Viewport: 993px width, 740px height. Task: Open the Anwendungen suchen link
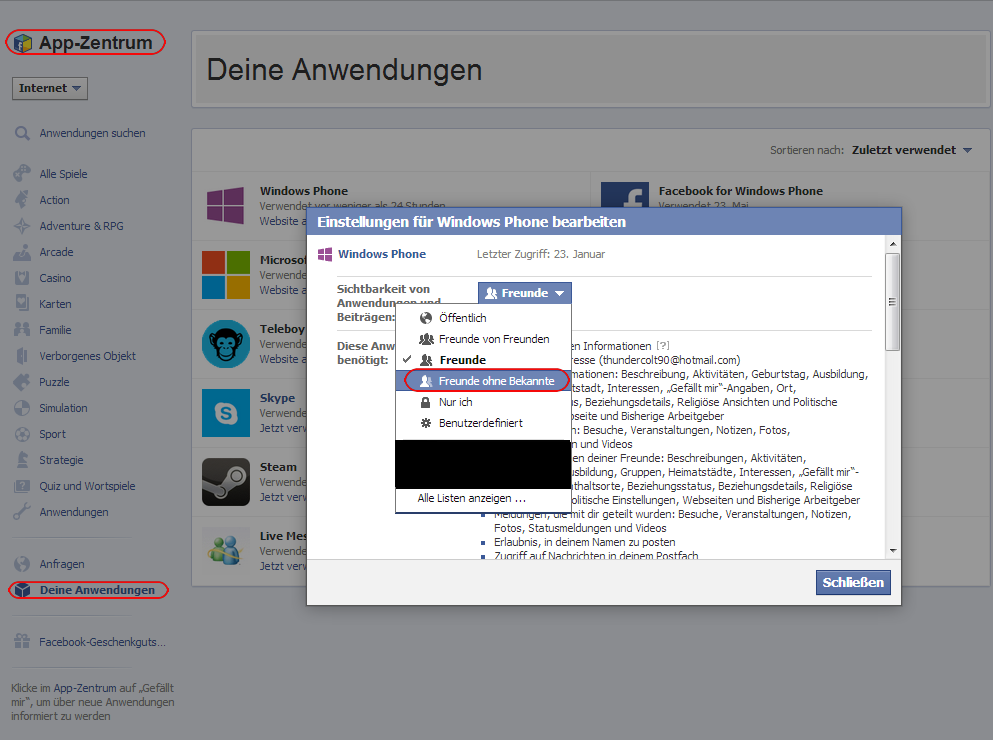click(92, 133)
